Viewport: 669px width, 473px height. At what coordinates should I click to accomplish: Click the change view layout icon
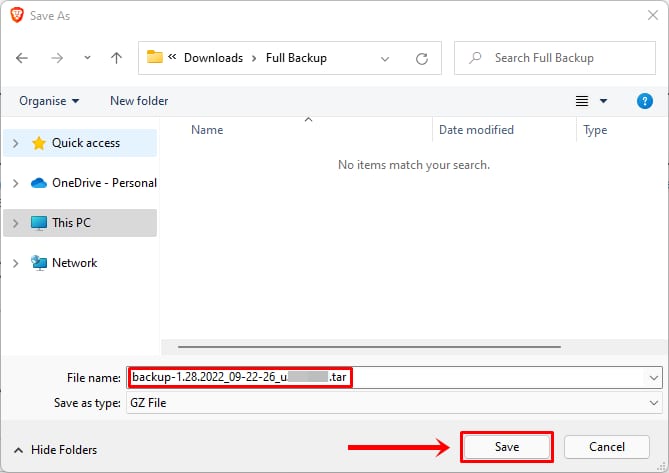point(582,101)
